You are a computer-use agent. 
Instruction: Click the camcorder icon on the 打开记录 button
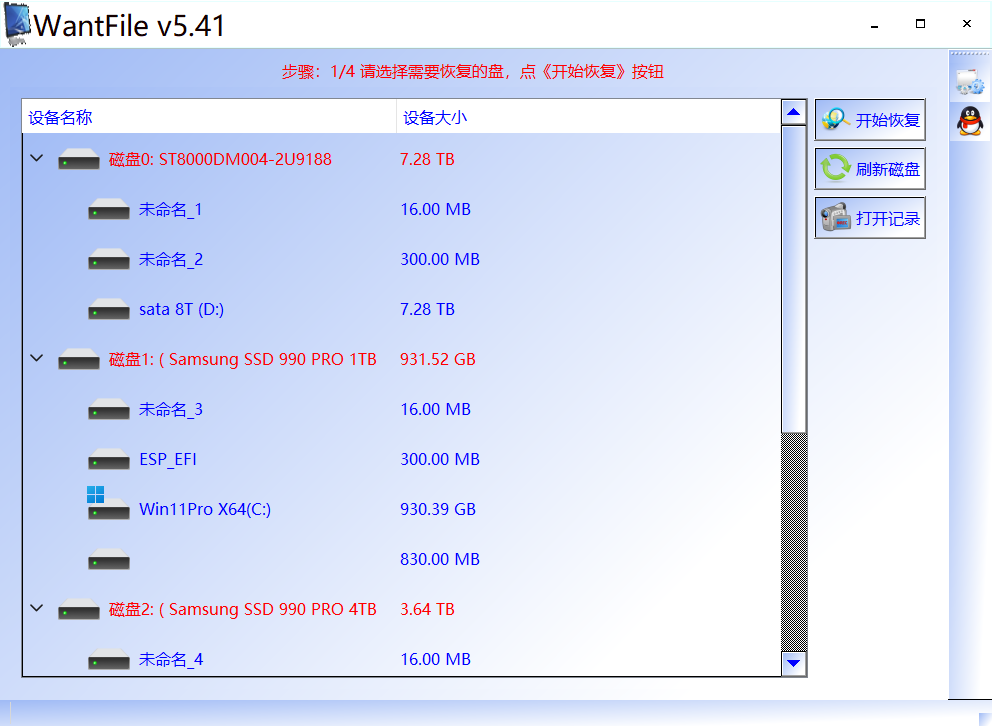[x=836, y=217]
